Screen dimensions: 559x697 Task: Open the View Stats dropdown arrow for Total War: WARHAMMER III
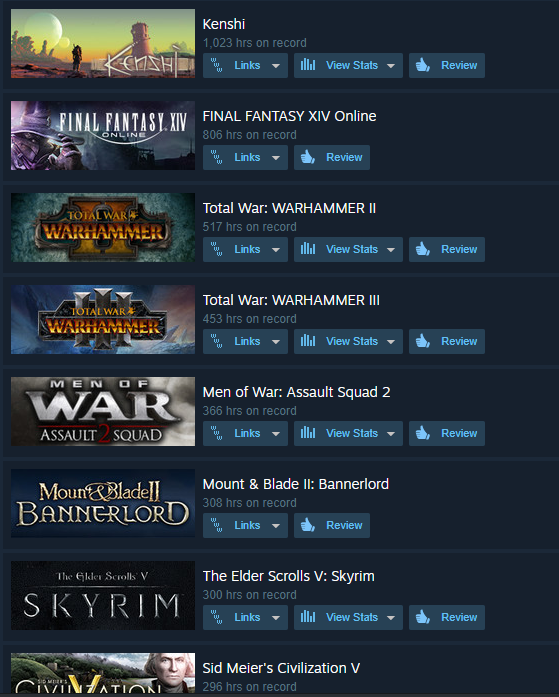pos(391,342)
